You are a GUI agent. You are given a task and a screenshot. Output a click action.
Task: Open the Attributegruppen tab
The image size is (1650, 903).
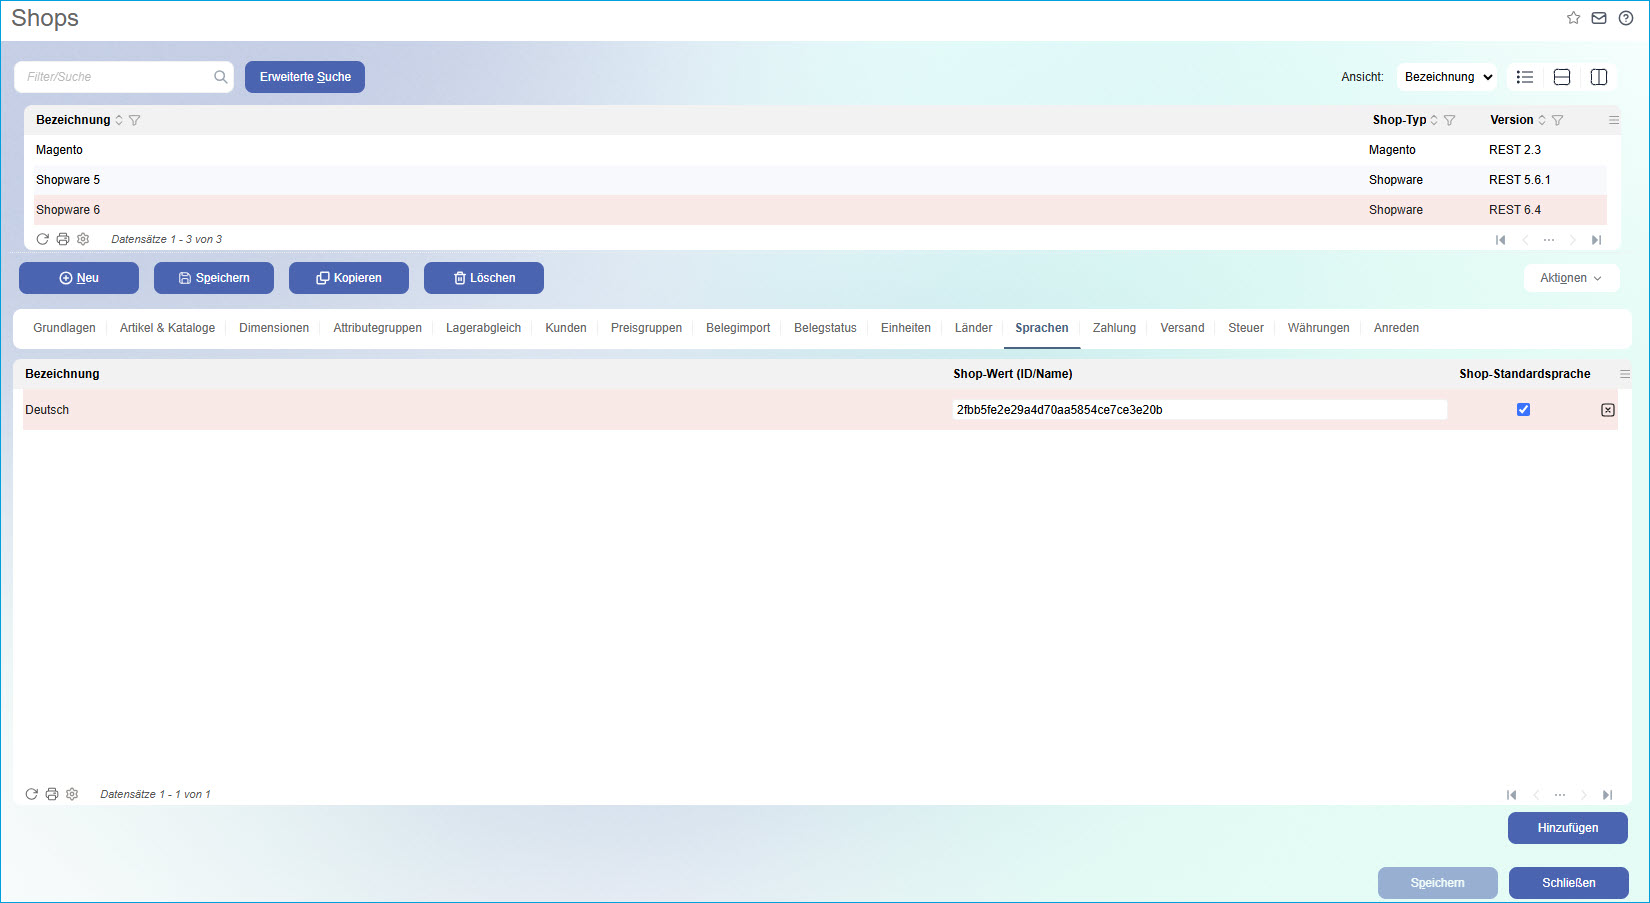[377, 328]
